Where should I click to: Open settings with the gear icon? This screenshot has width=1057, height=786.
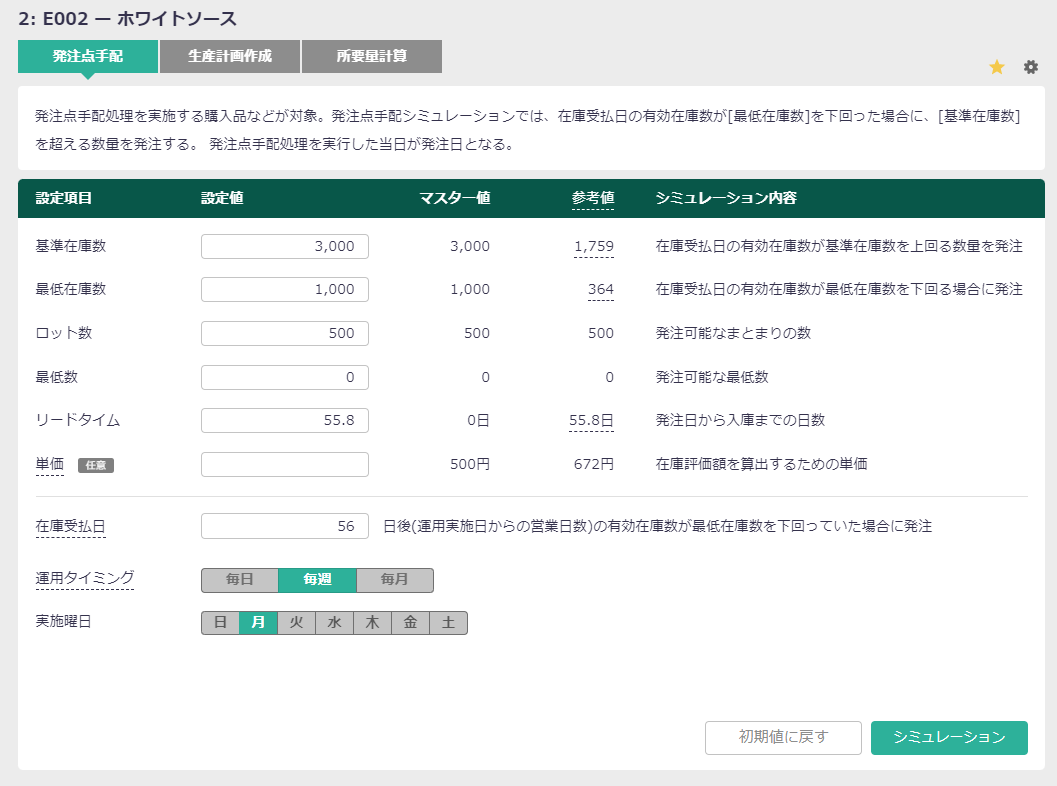[x=1031, y=67]
